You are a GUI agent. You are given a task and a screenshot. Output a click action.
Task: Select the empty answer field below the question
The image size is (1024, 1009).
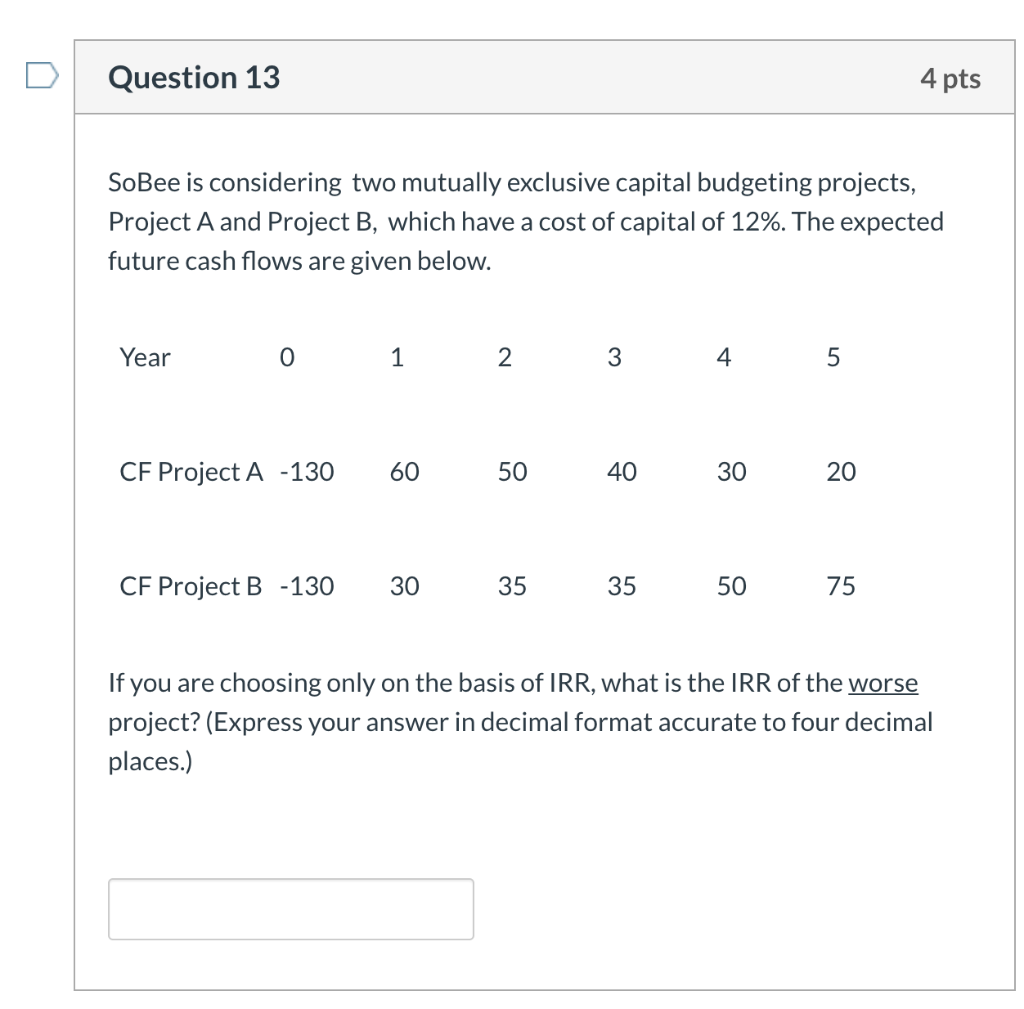[290, 908]
